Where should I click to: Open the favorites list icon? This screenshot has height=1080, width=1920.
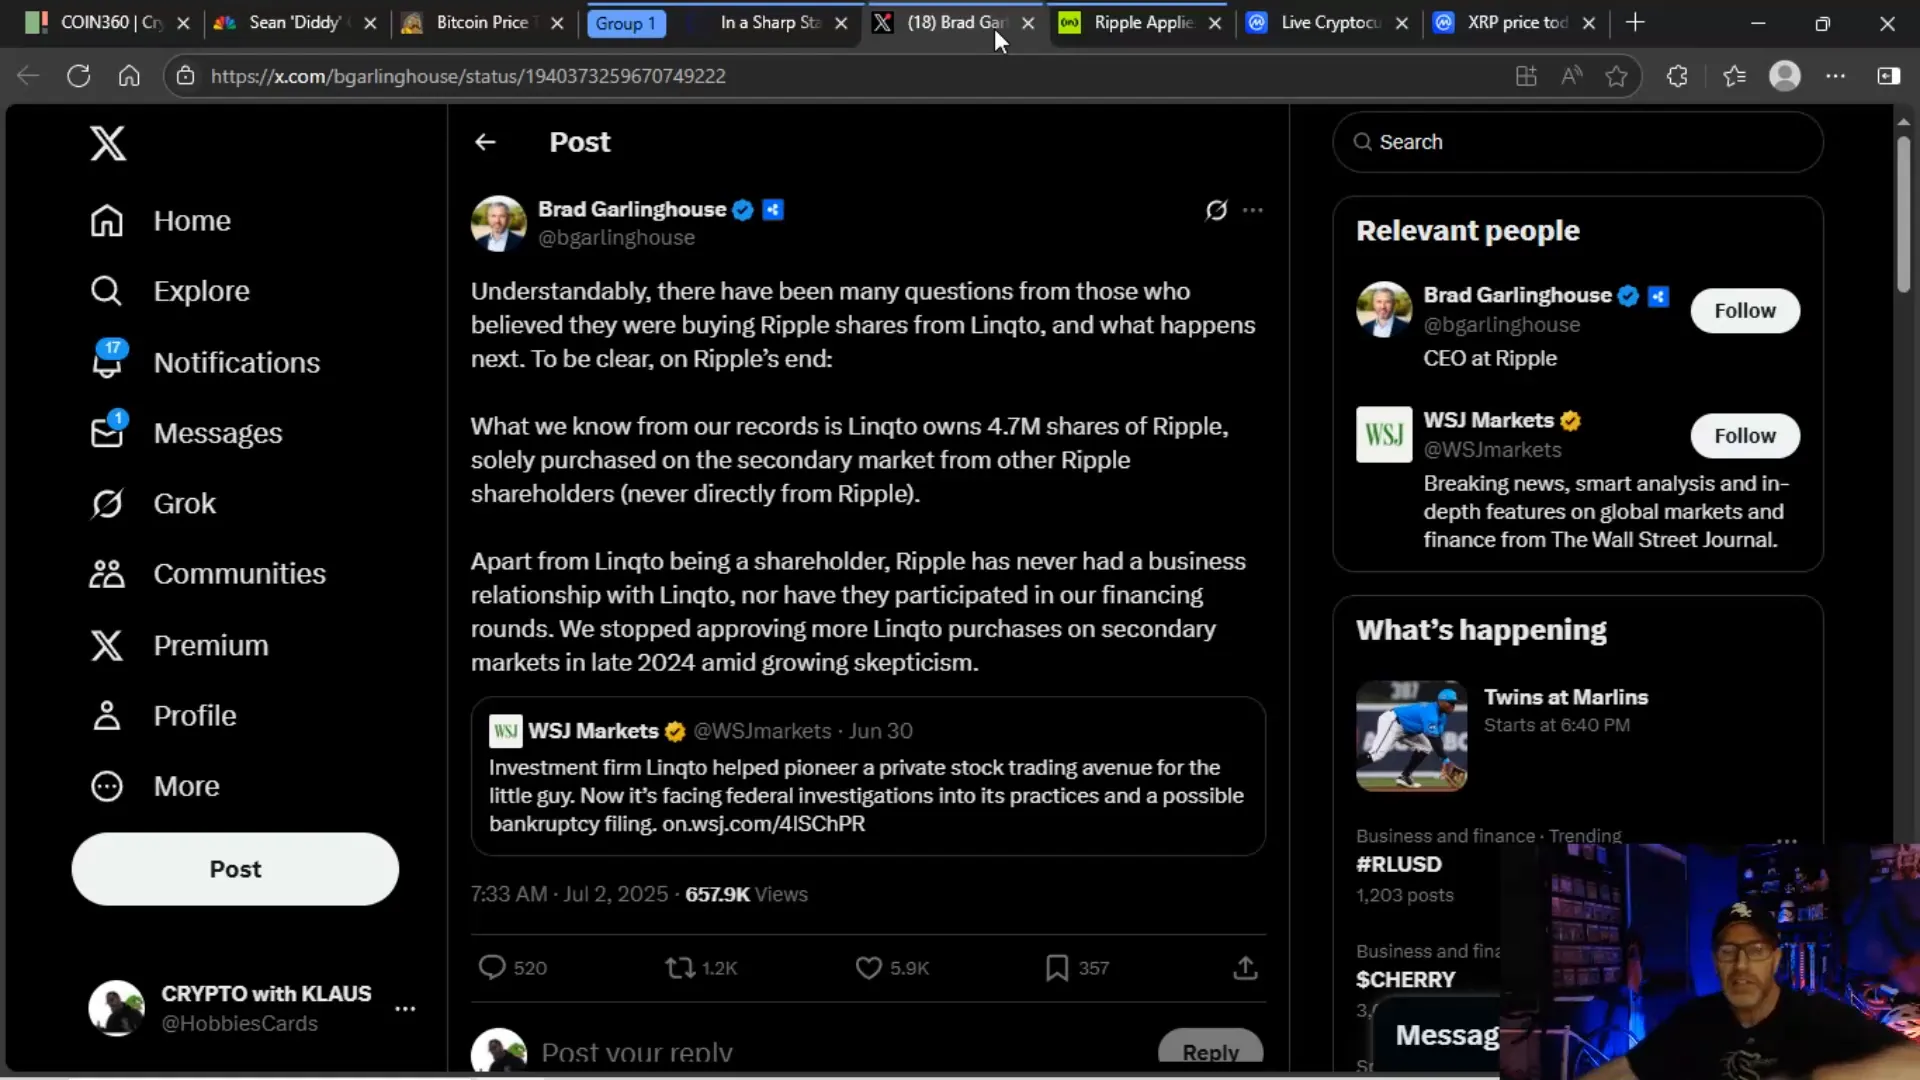point(1734,76)
